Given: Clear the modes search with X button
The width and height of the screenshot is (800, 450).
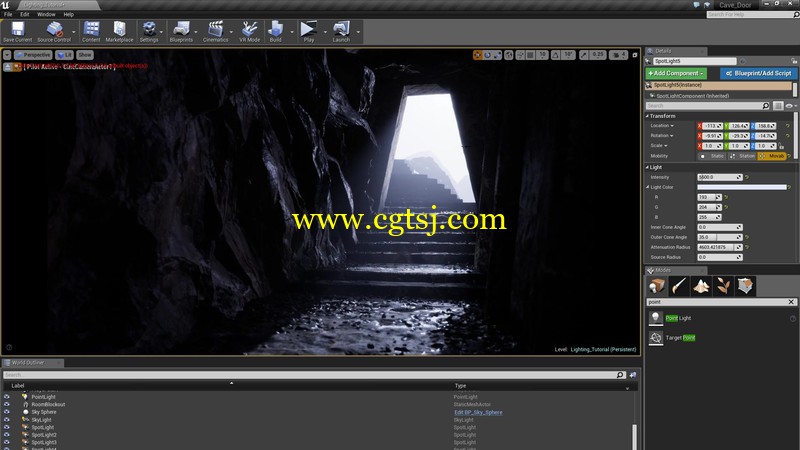Looking at the screenshot, I should pos(791,302).
